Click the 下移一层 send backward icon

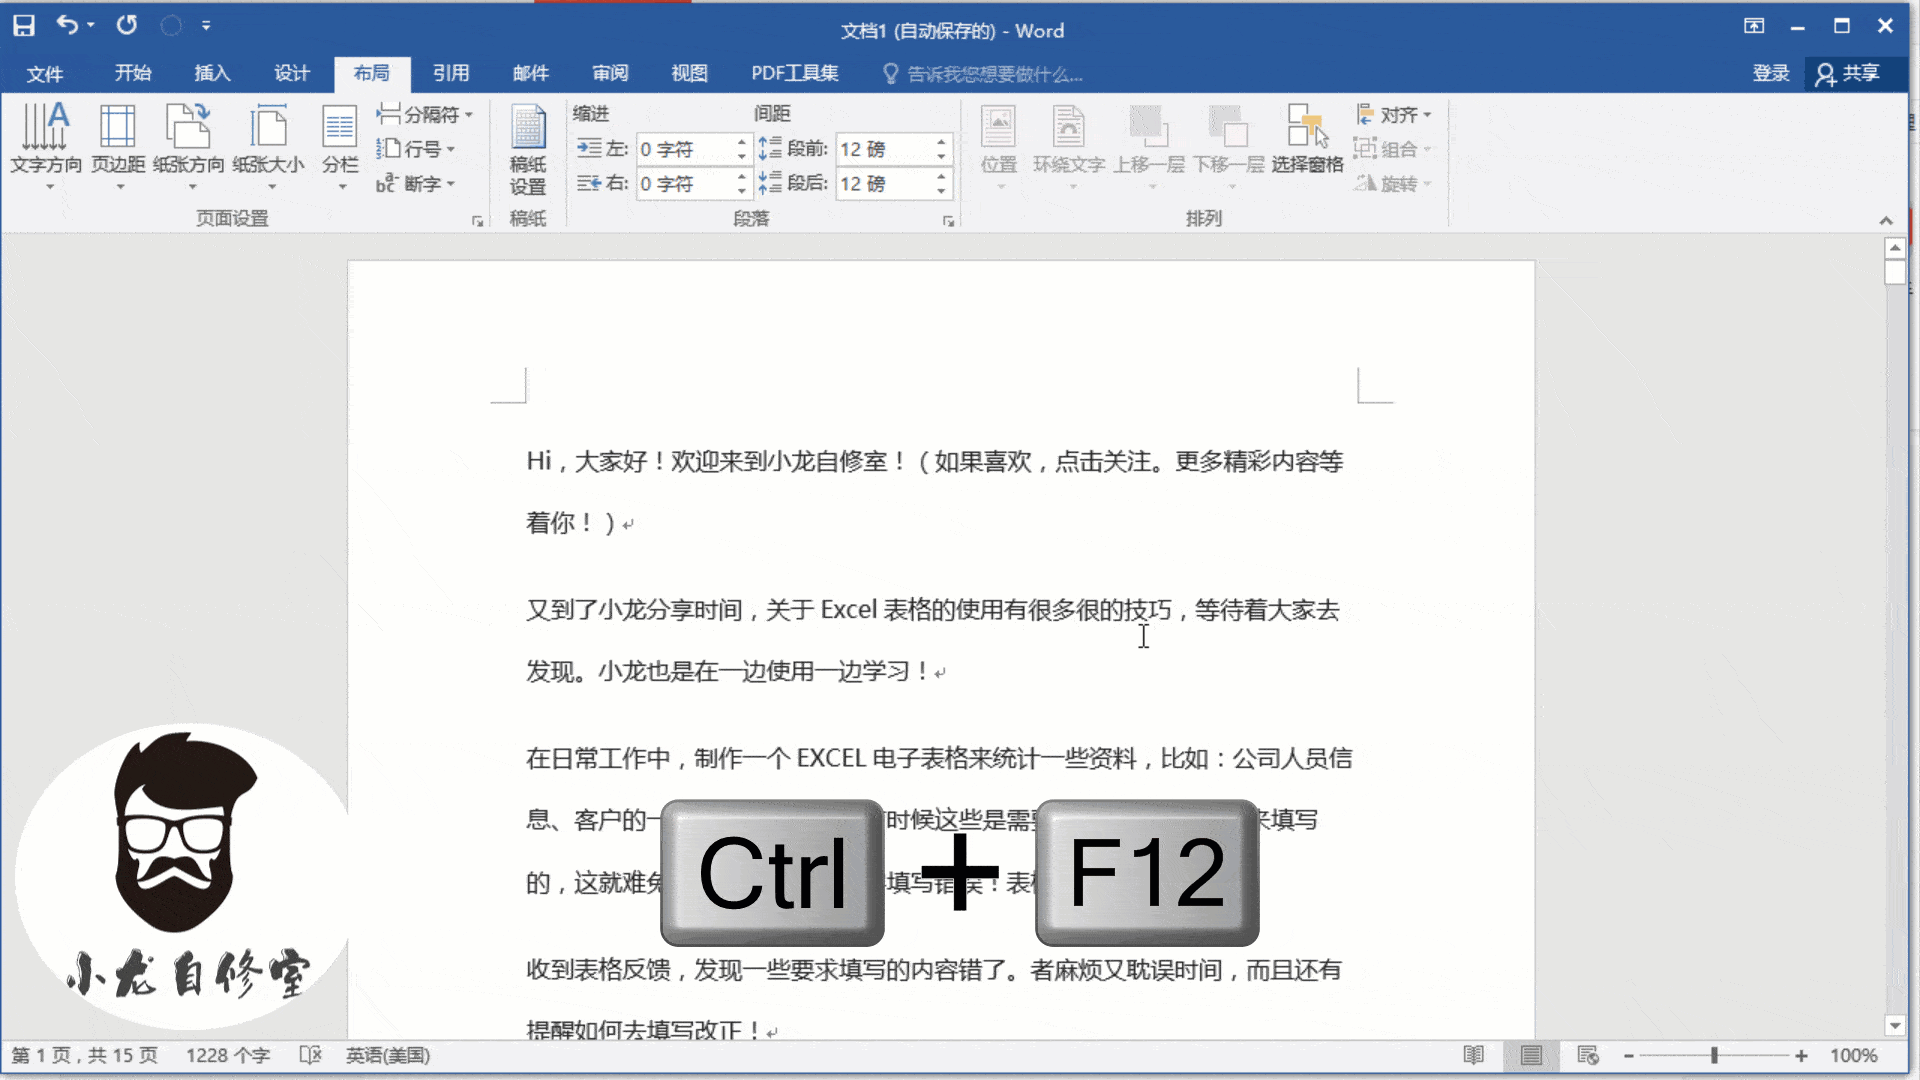[x=1229, y=146]
